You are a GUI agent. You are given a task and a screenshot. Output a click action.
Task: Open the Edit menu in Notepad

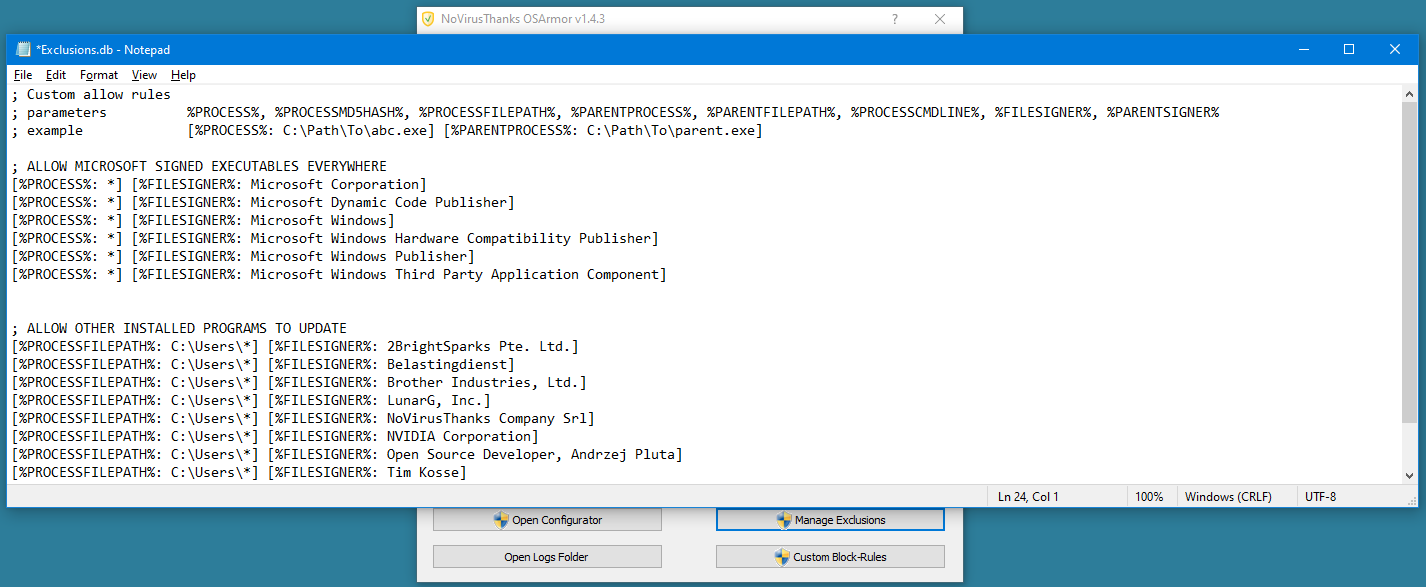pos(56,75)
